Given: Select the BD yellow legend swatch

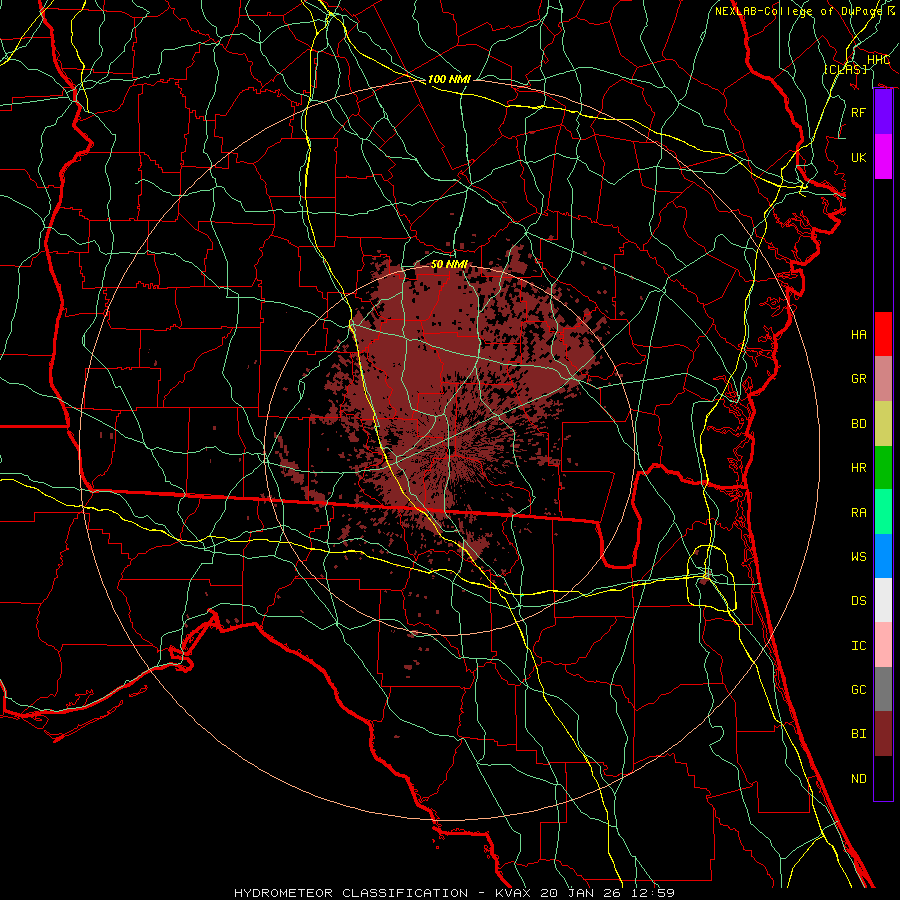Looking at the screenshot, I should pyautogui.click(x=883, y=424).
